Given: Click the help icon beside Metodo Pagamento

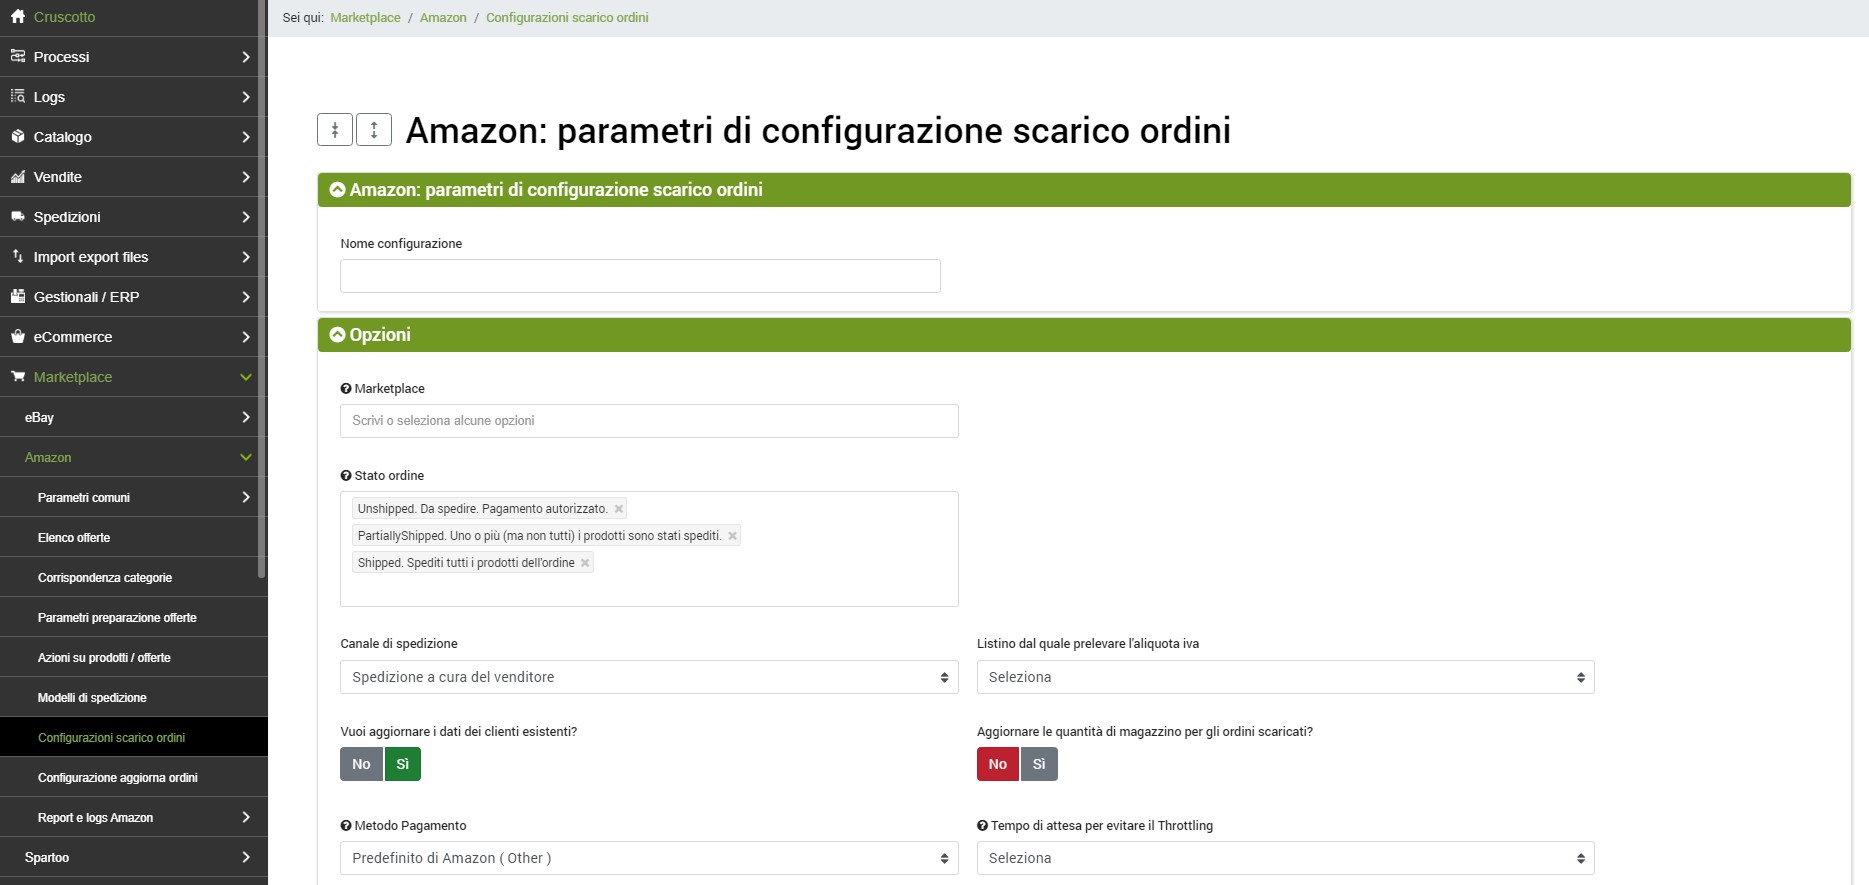Looking at the screenshot, I should click(x=346, y=826).
